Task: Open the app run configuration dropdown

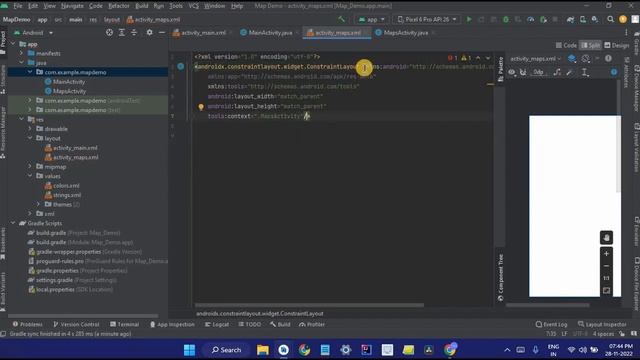Action: tap(371, 19)
